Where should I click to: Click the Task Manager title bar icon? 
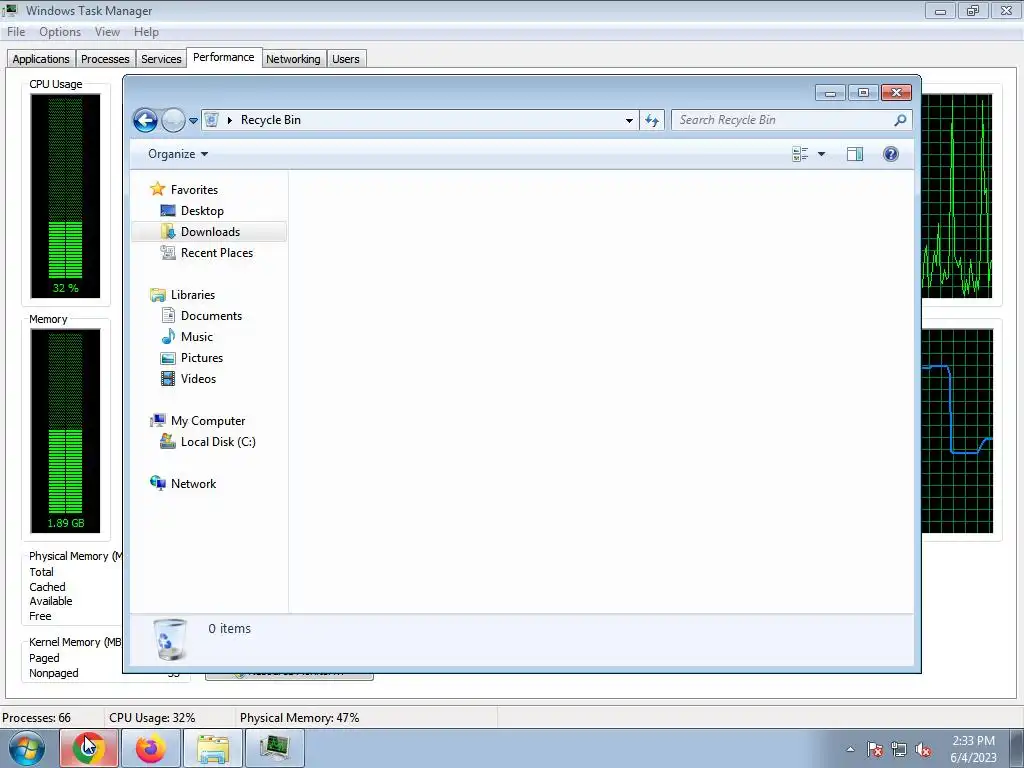pos(11,10)
